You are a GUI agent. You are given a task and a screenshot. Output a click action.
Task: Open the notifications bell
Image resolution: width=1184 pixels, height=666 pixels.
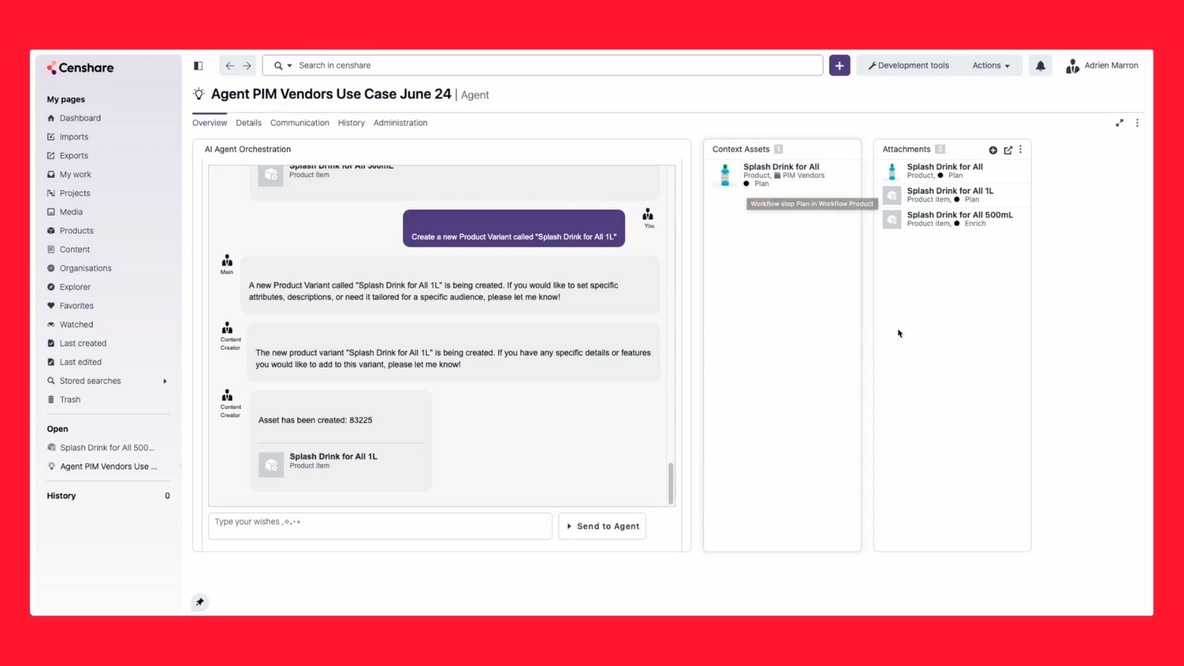click(x=1040, y=66)
